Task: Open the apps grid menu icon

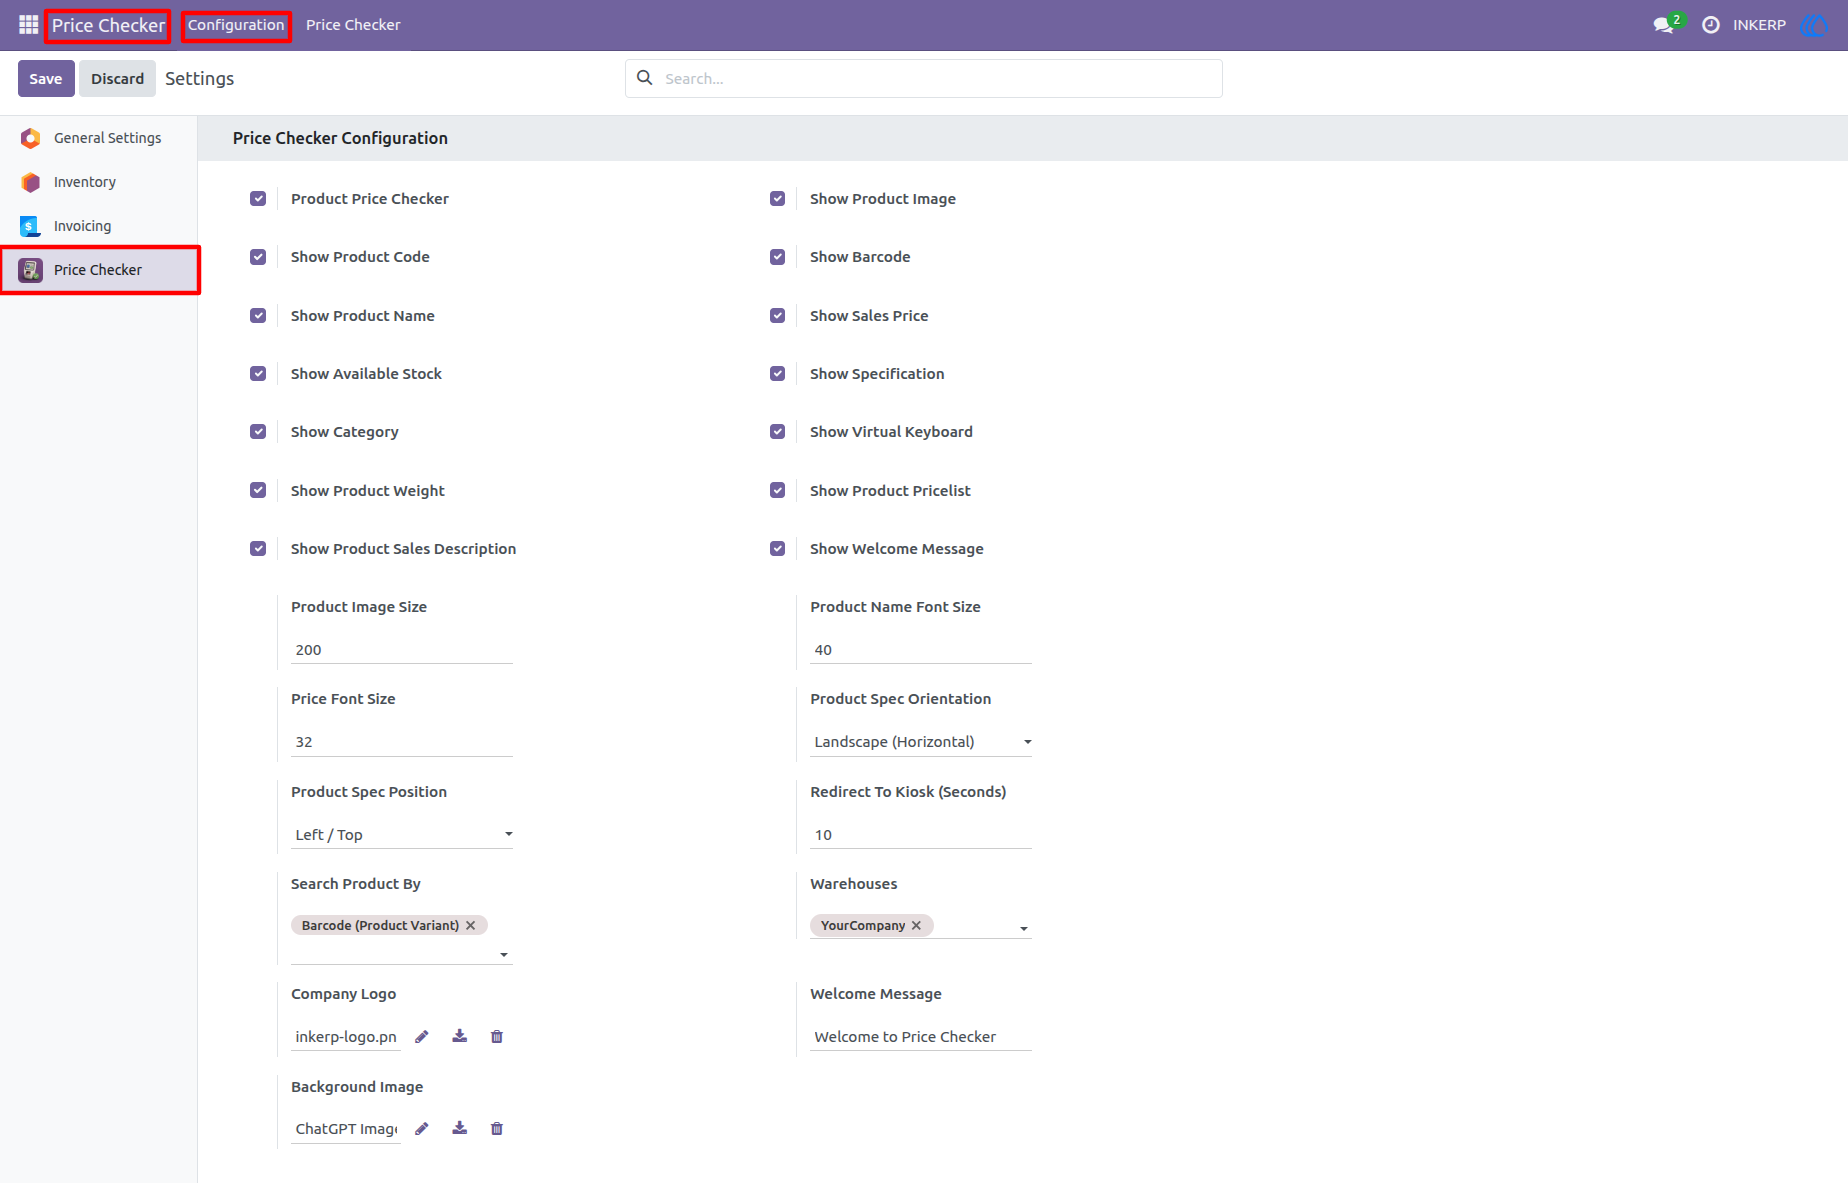Action: [x=28, y=25]
